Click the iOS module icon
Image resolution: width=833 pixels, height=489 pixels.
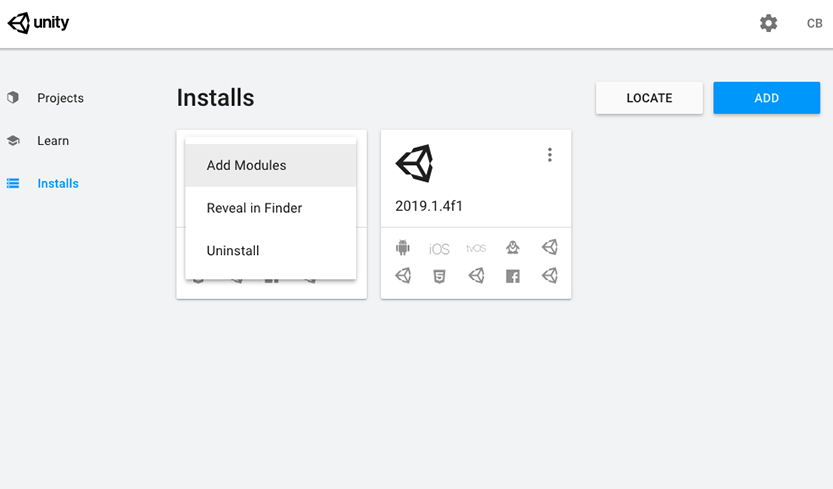click(x=439, y=249)
